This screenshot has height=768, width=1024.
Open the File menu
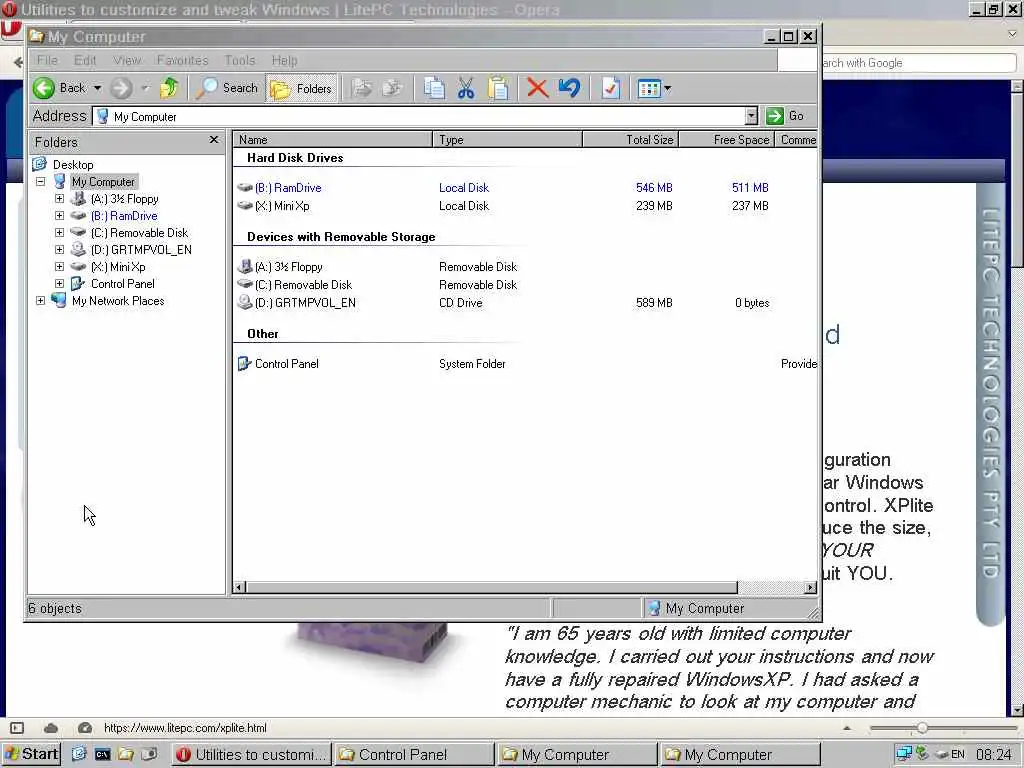coord(47,60)
